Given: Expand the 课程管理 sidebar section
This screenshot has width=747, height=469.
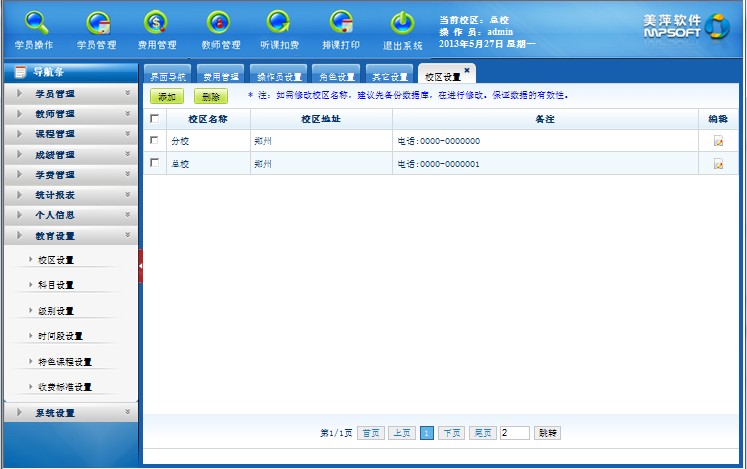Looking at the screenshot, I should [x=70, y=134].
